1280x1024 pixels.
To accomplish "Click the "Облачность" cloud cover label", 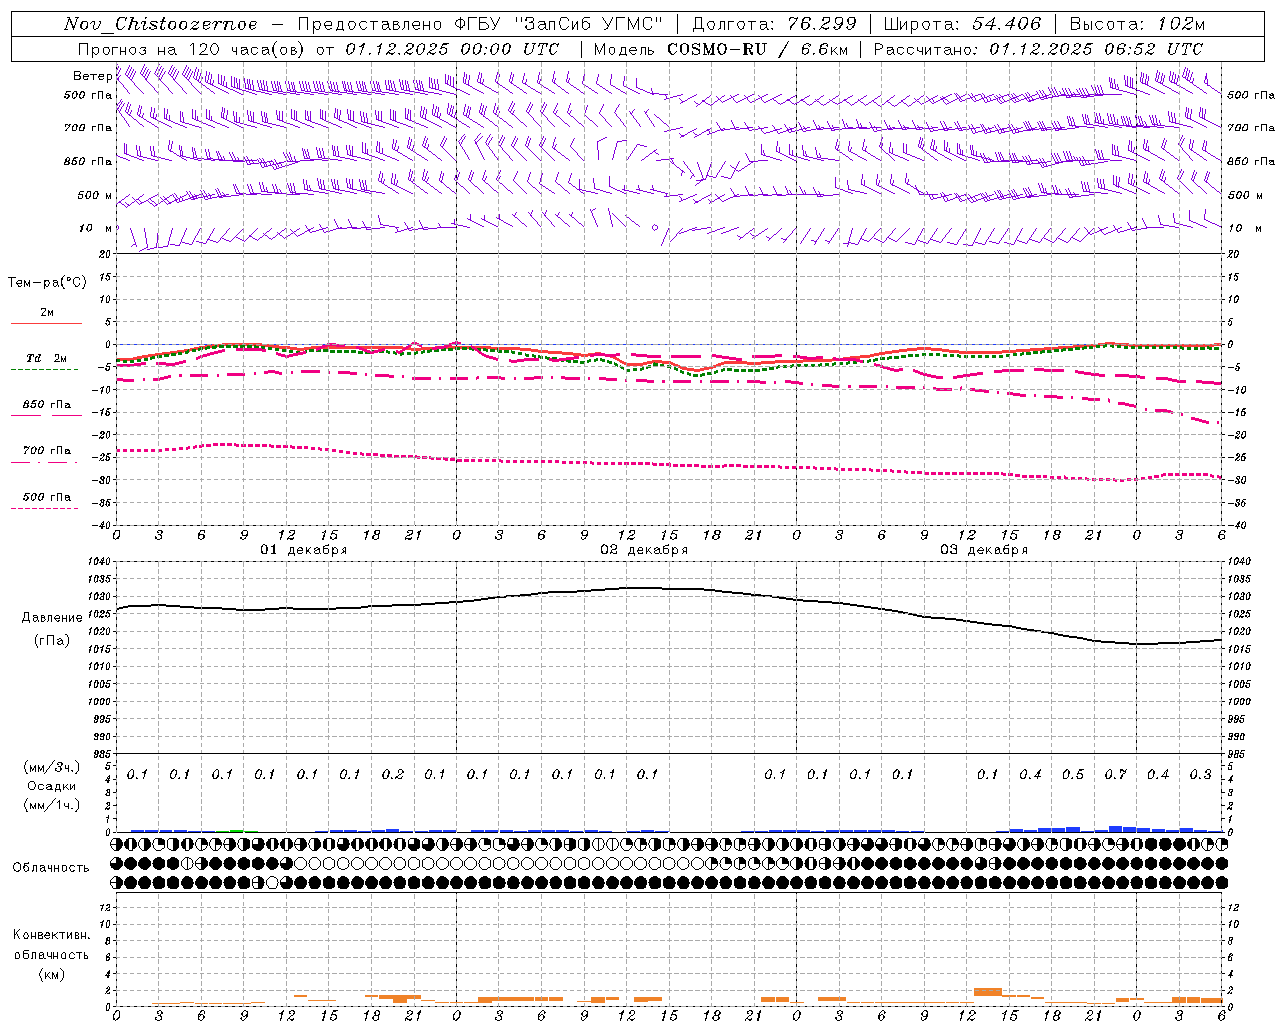I will pos(51,868).
